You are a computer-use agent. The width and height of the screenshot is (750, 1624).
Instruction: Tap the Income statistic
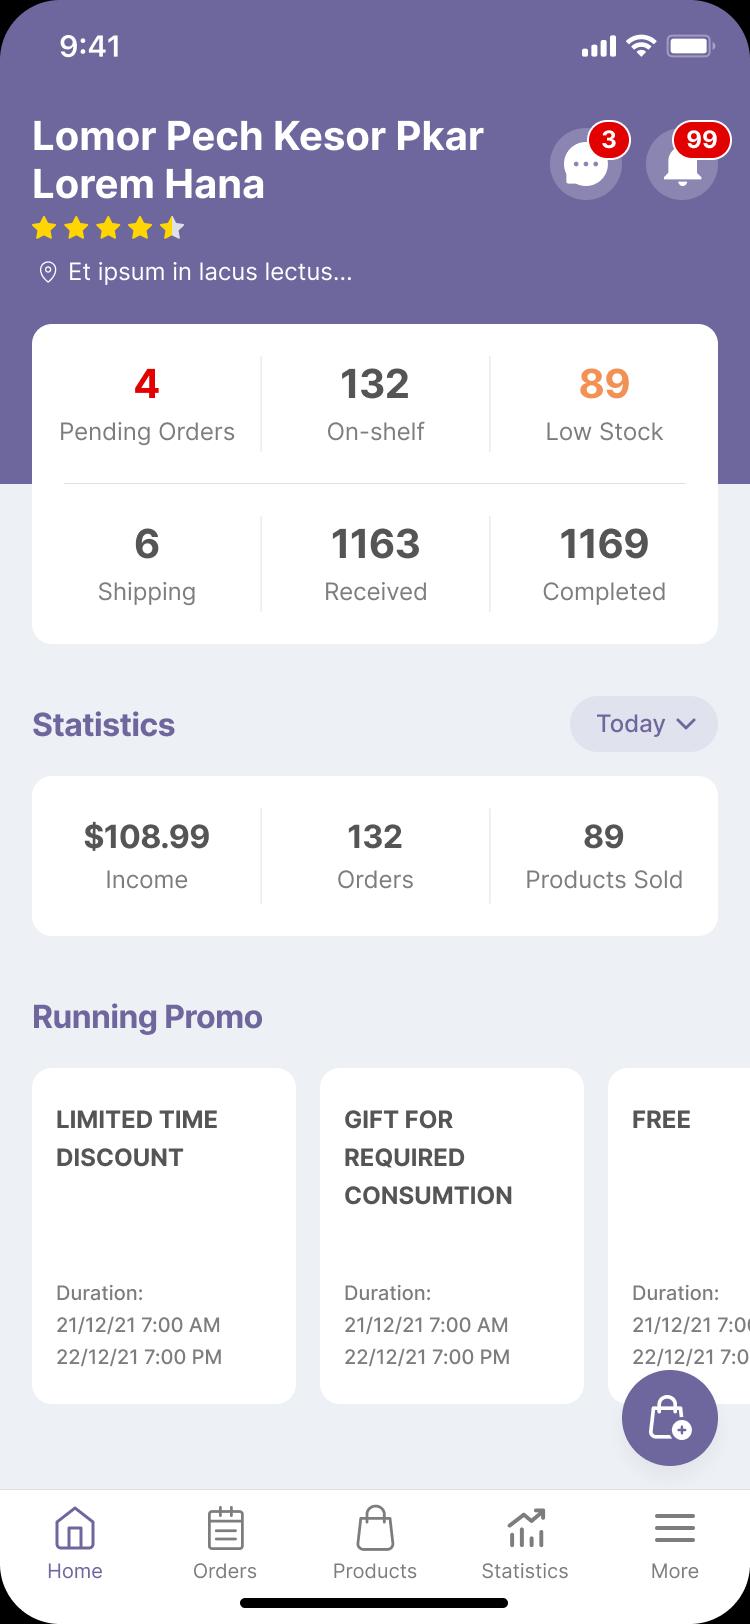(x=147, y=856)
